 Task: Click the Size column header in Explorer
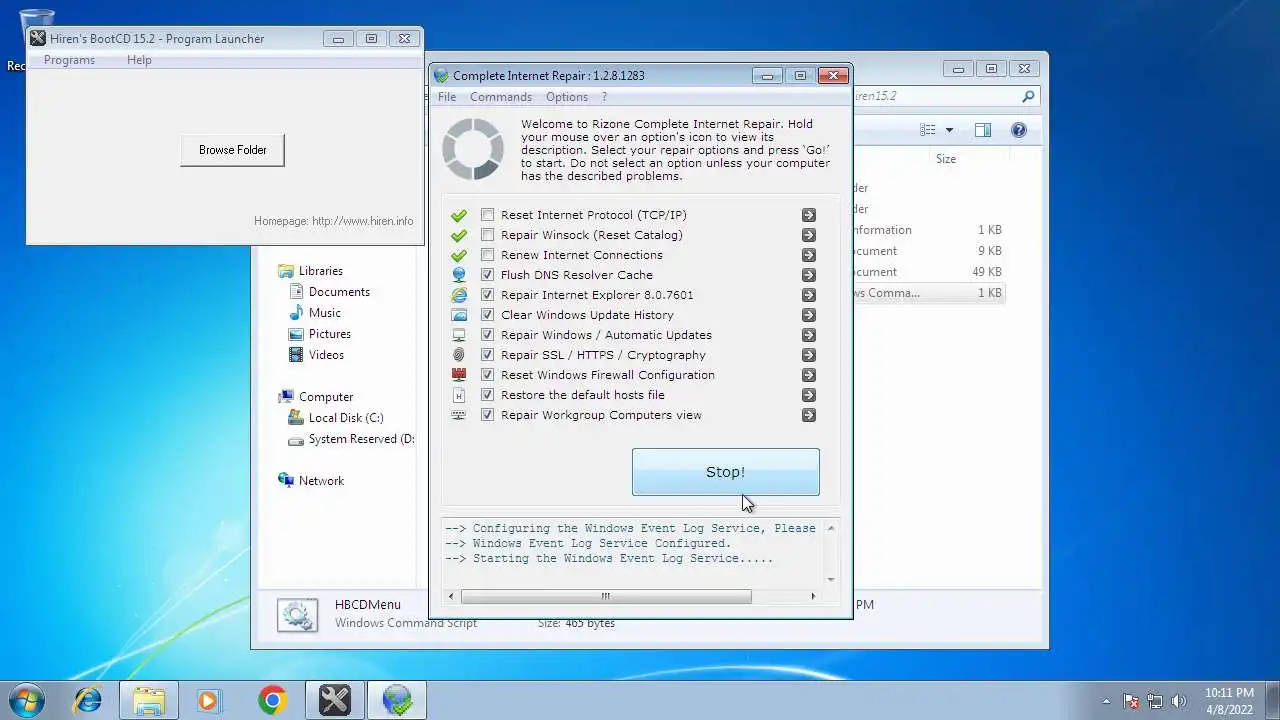click(945, 159)
